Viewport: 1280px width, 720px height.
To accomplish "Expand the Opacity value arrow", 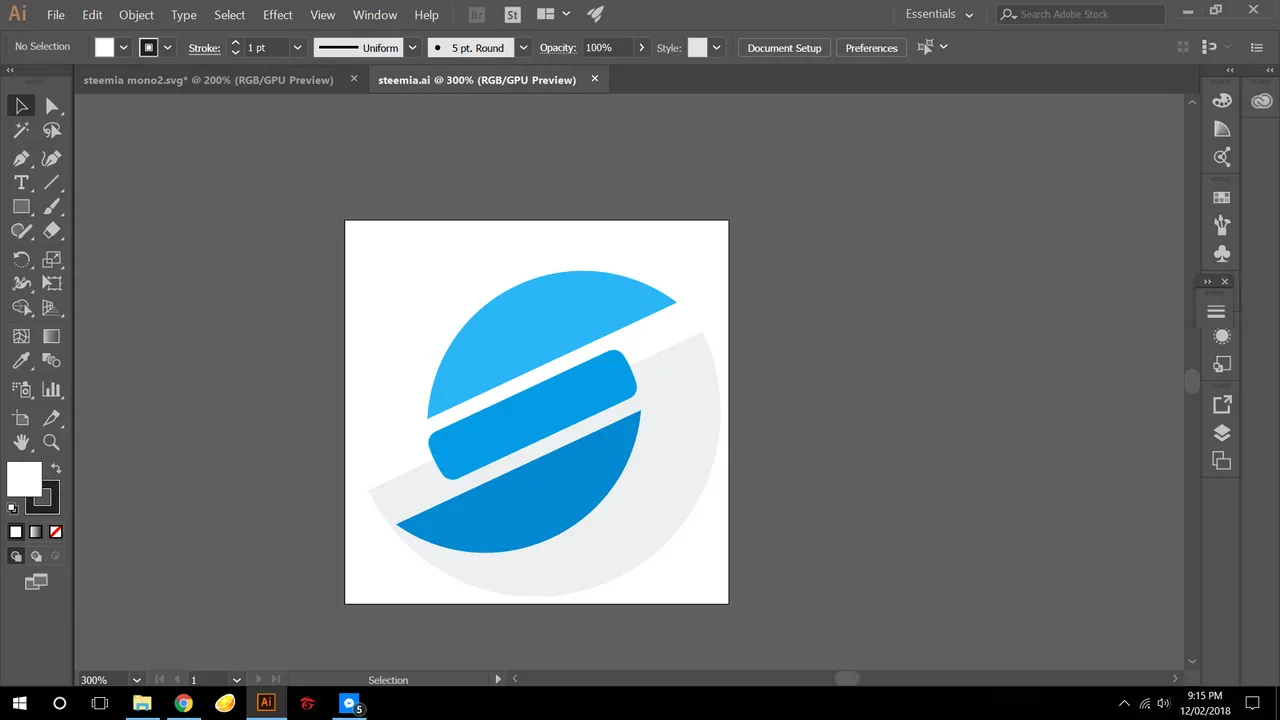I will (642, 48).
